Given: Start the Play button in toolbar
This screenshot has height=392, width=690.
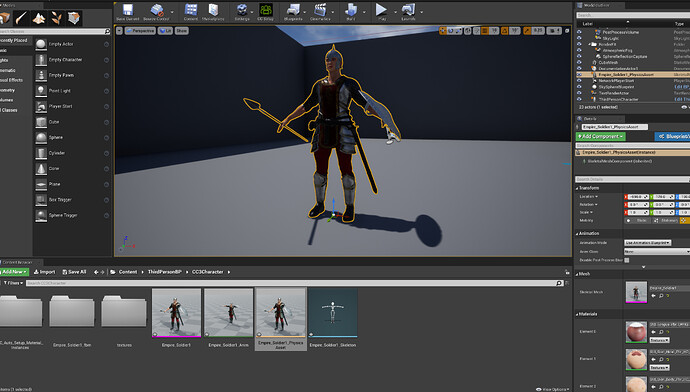Looking at the screenshot, I should point(382,12).
